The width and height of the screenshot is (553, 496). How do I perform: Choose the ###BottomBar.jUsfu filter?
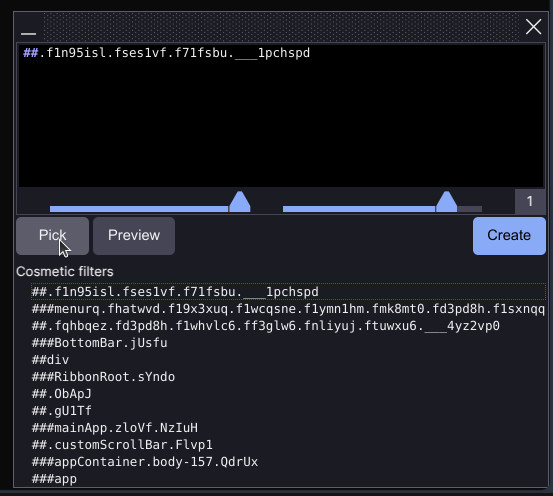point(99,343)
